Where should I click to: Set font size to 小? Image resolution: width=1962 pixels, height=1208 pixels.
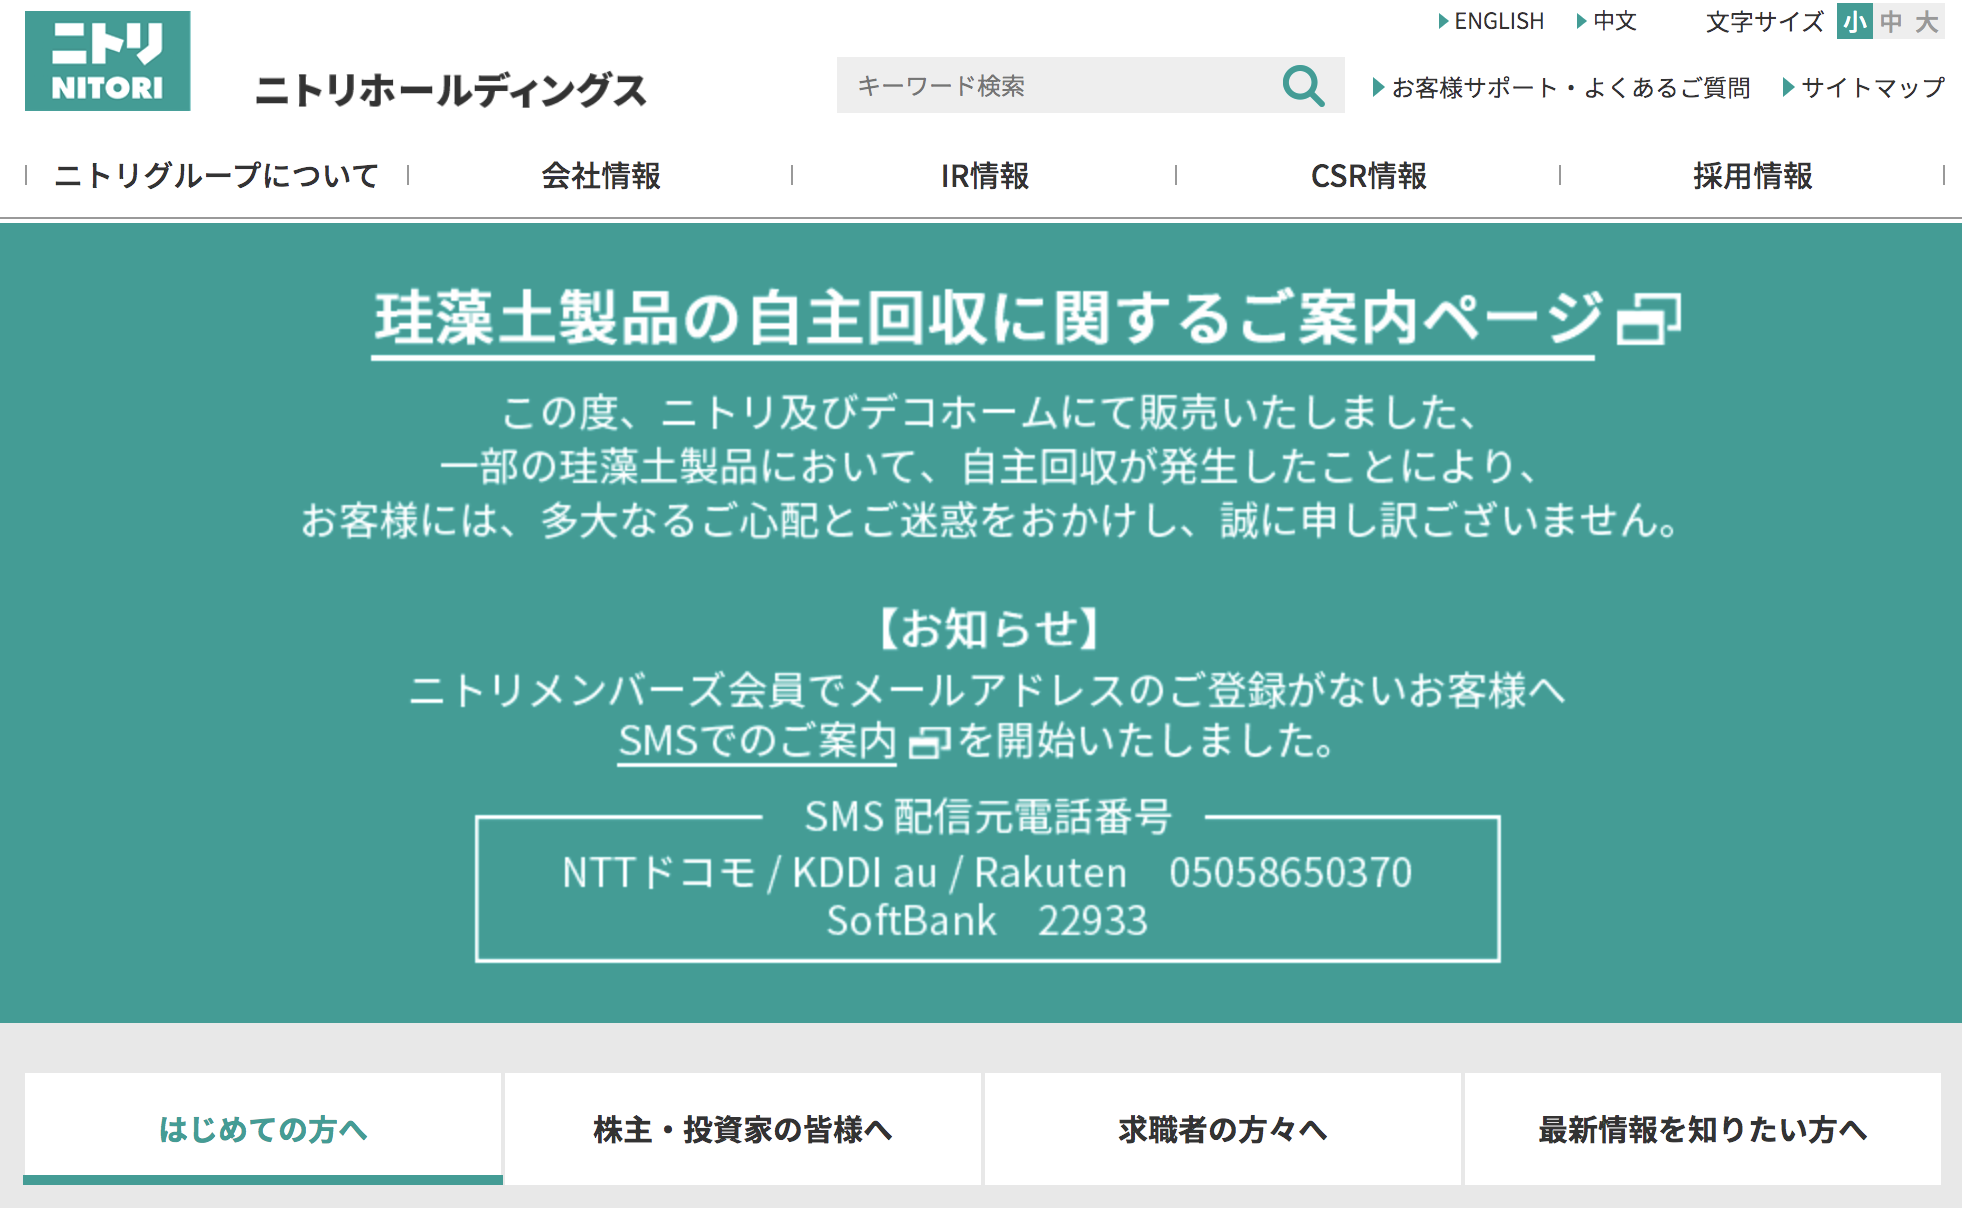[1855, 22]
